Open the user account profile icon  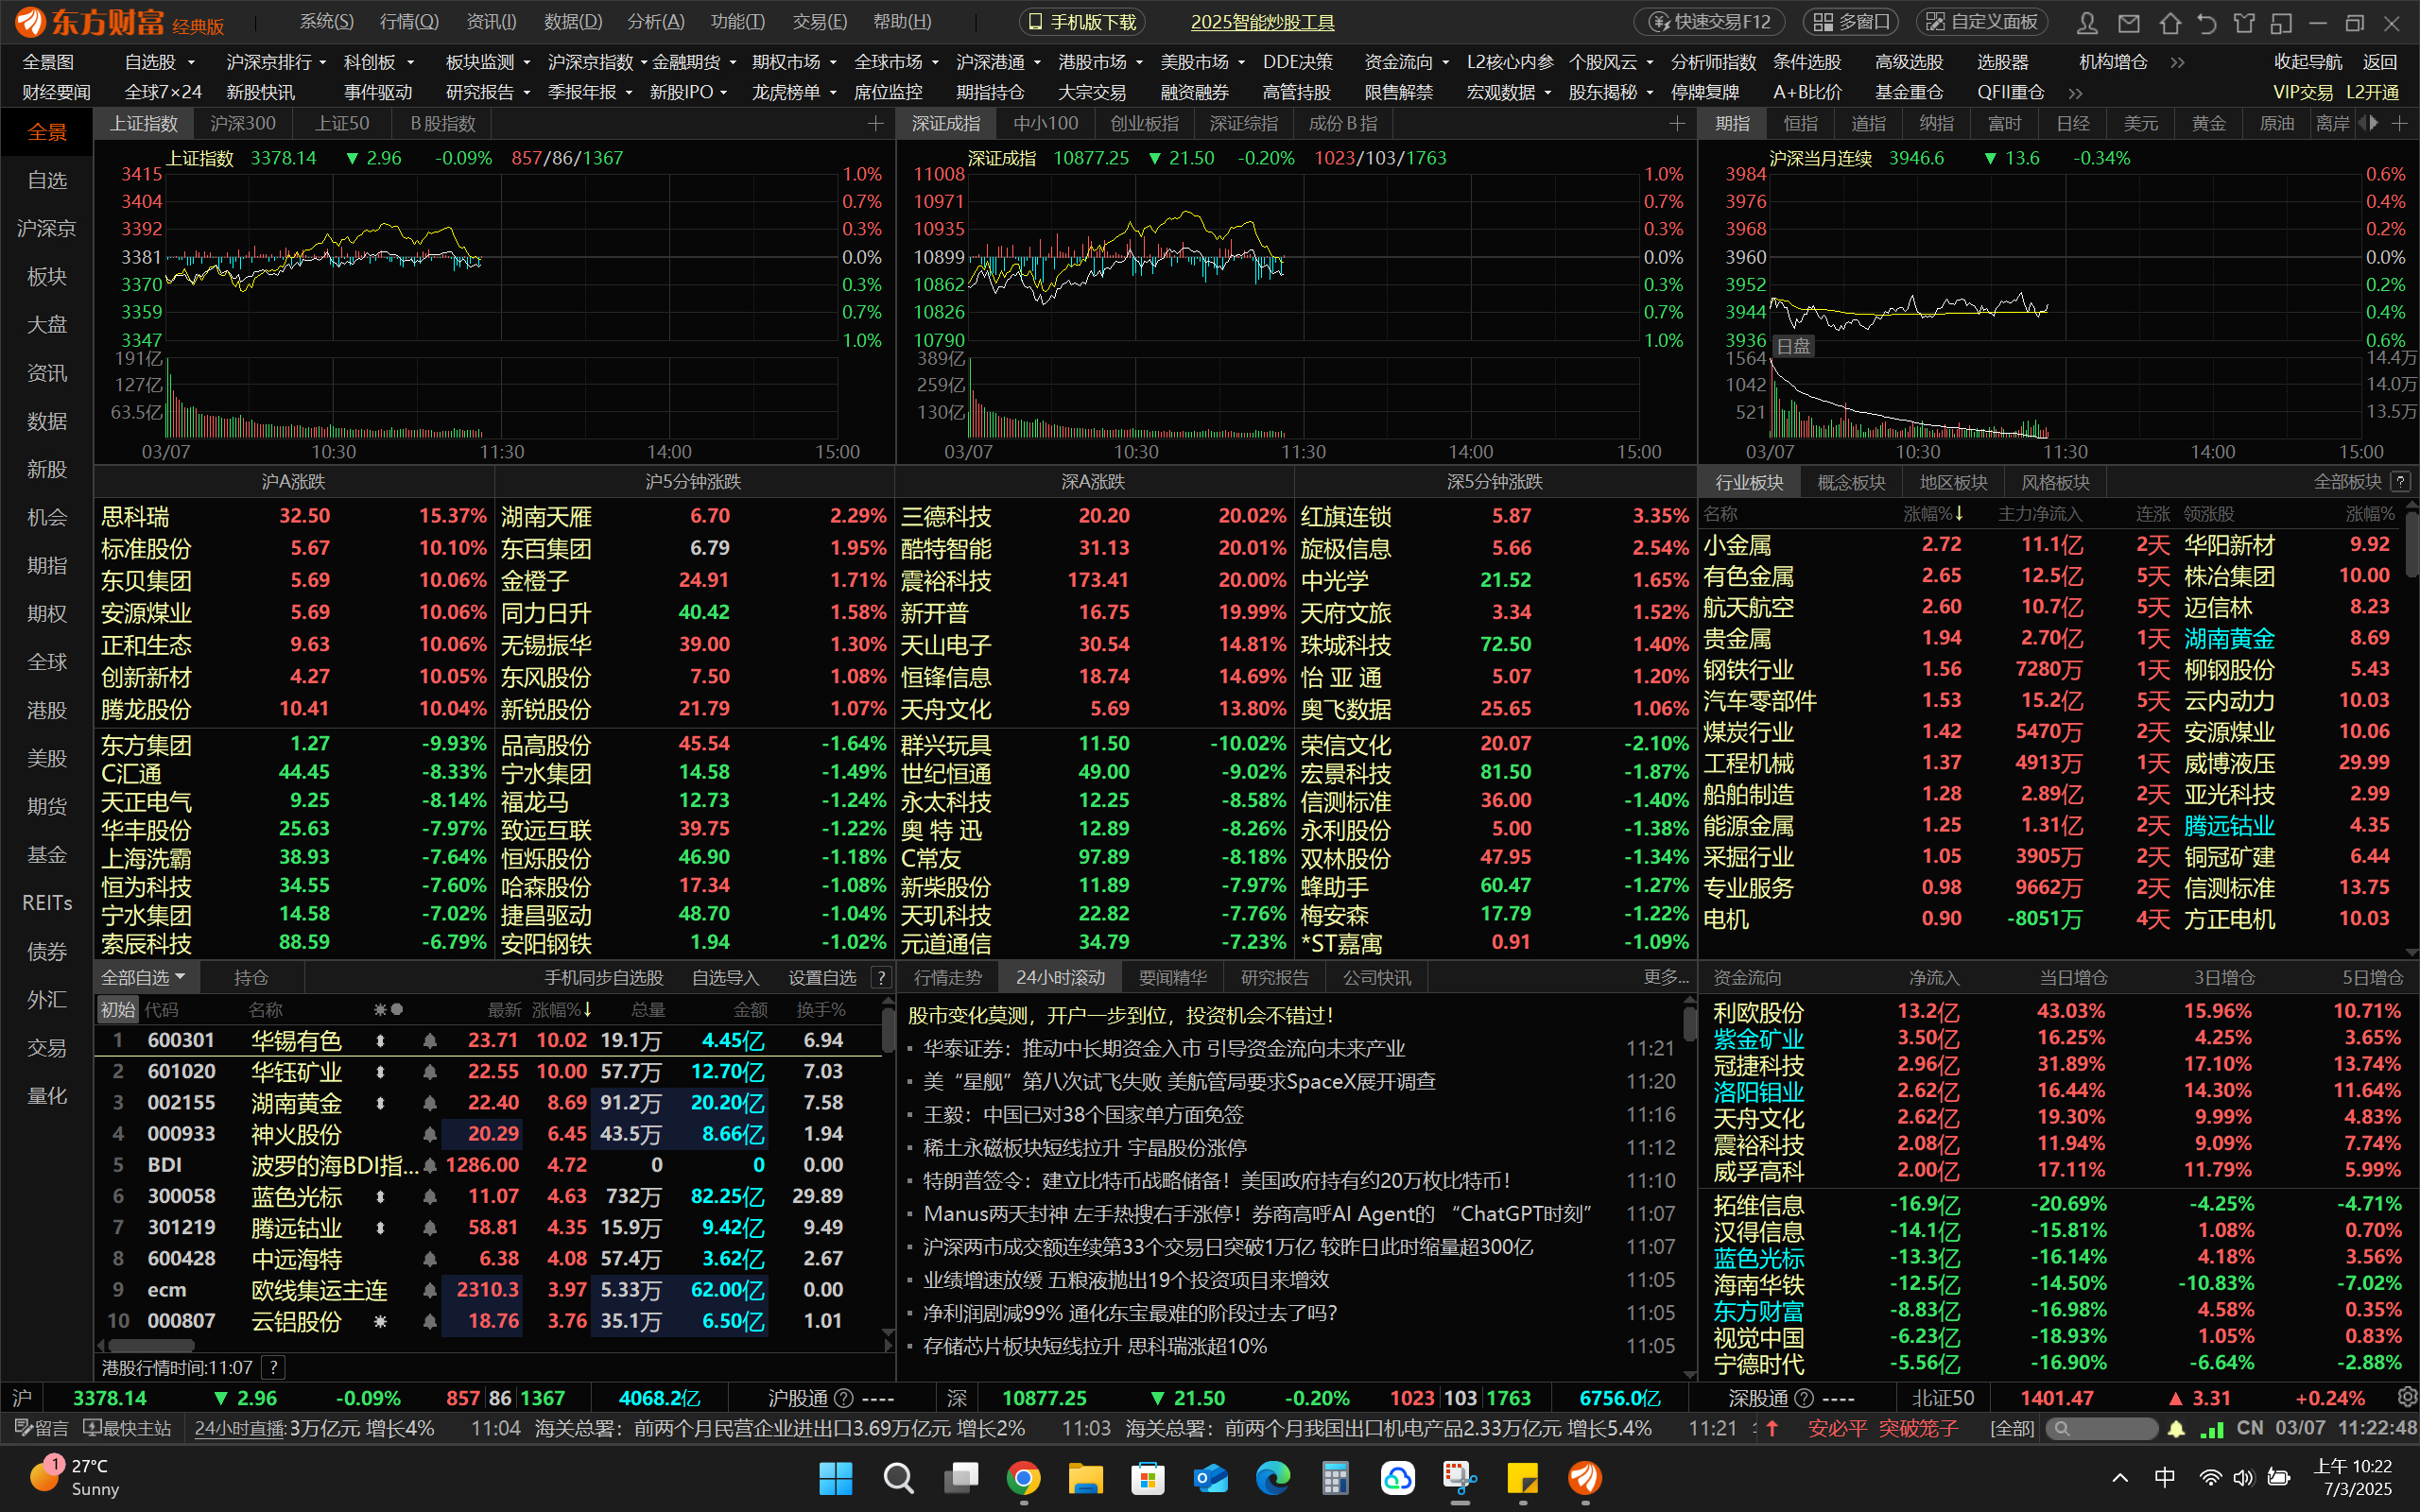coord(2086,22)
